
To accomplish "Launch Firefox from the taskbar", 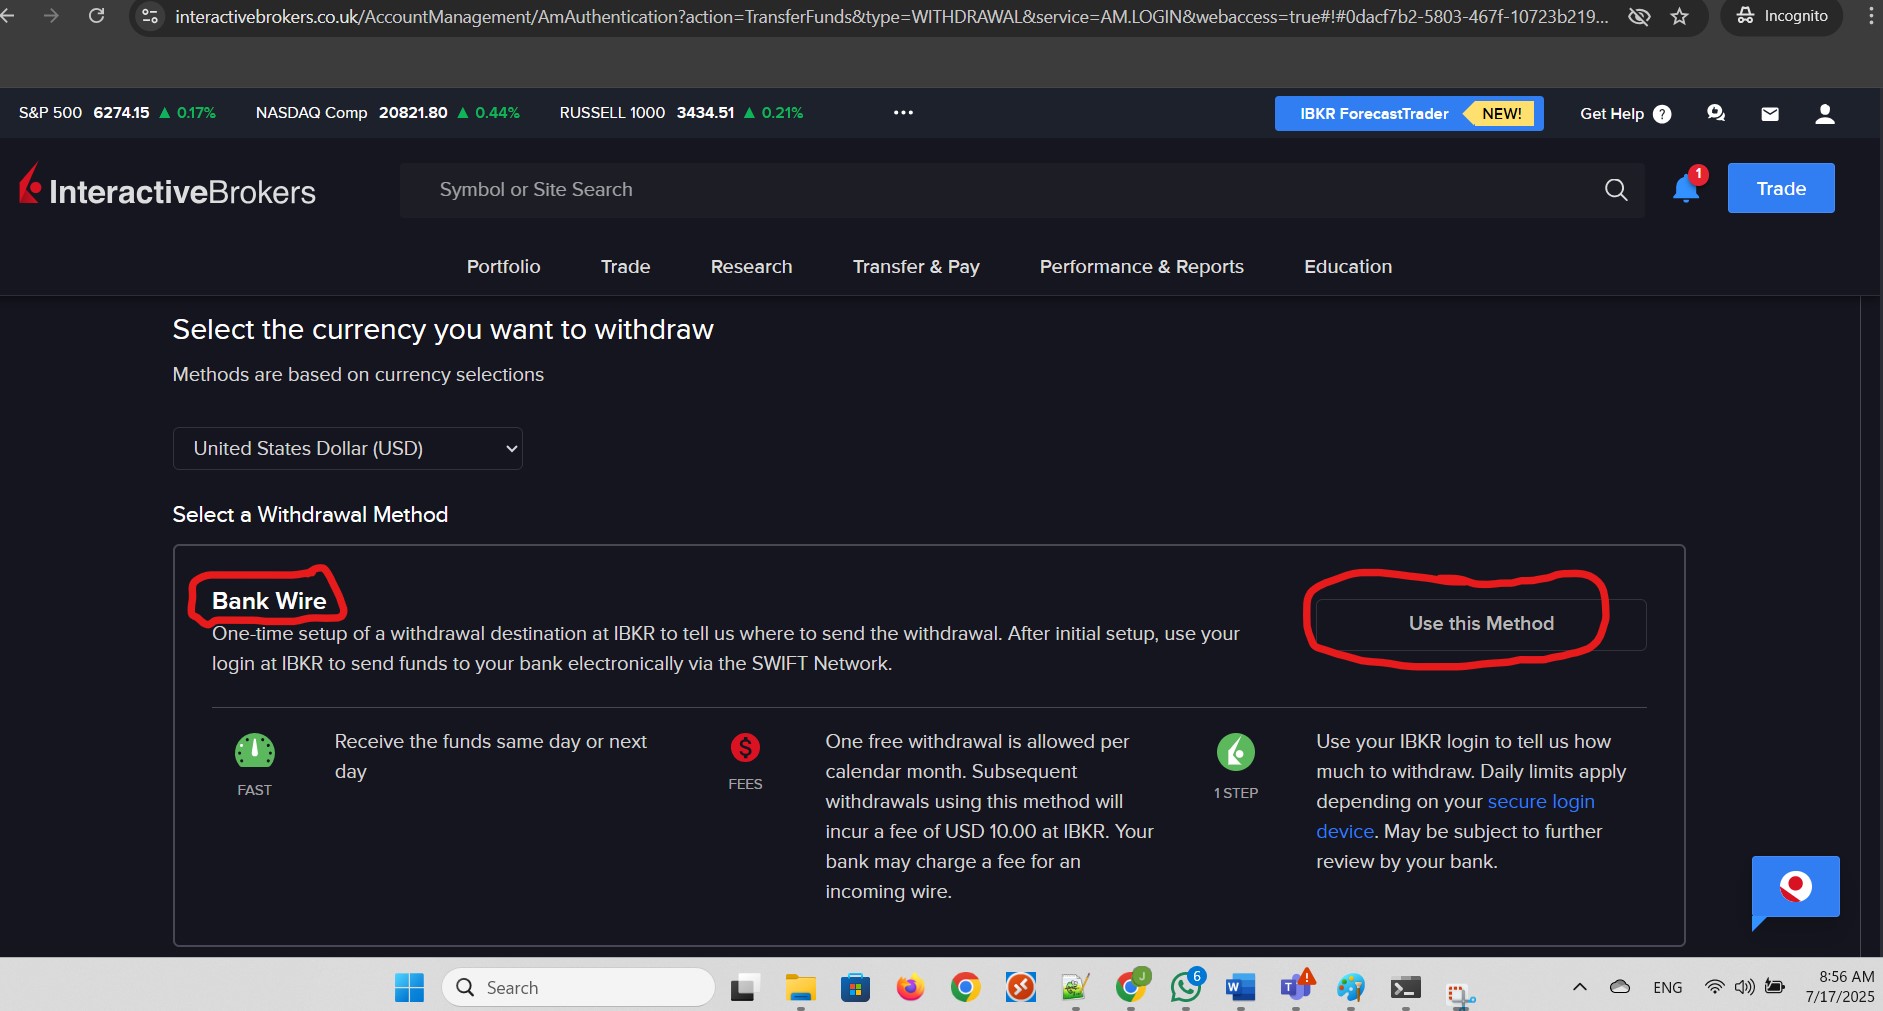I will [x=910, y=988].
